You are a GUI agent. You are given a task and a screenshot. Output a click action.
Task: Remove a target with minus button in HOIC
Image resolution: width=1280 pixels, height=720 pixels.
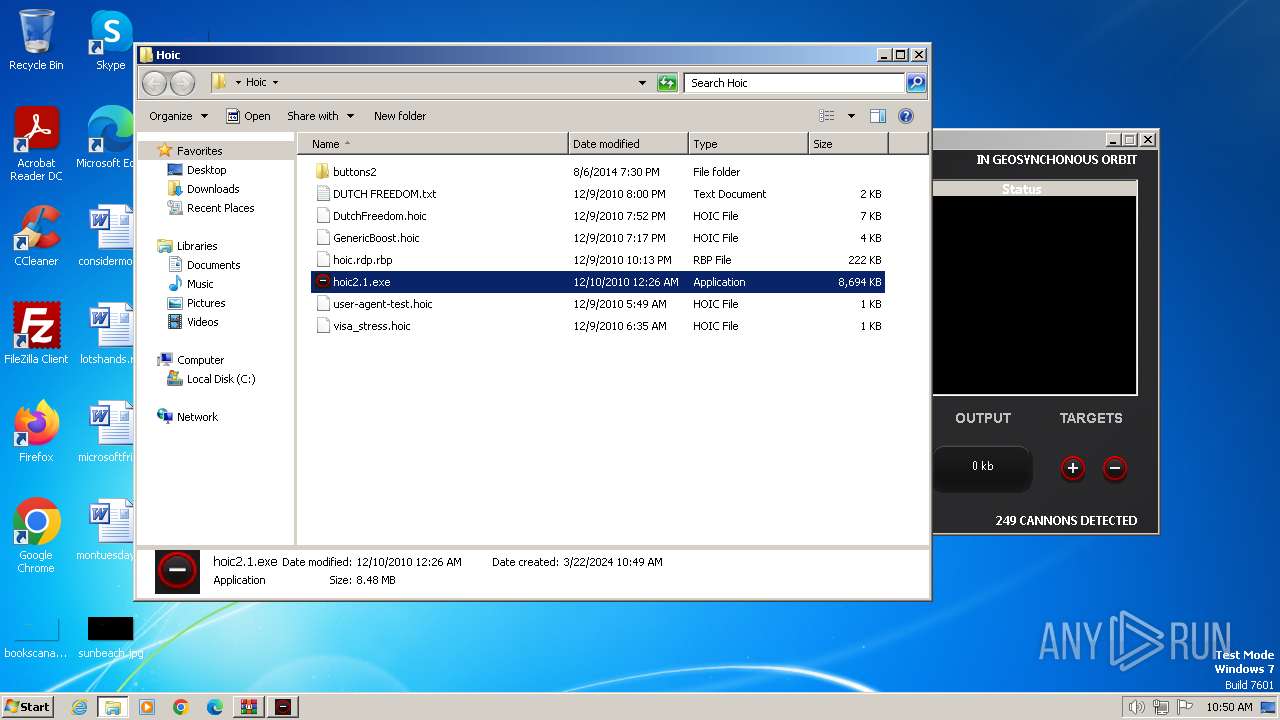click(x=1115, y=468)
